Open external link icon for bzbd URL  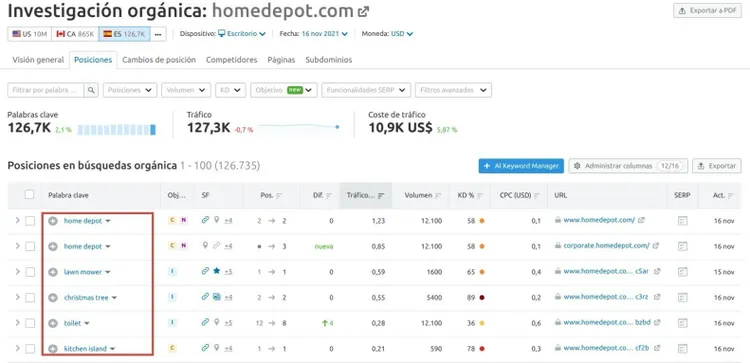(657, 322)
